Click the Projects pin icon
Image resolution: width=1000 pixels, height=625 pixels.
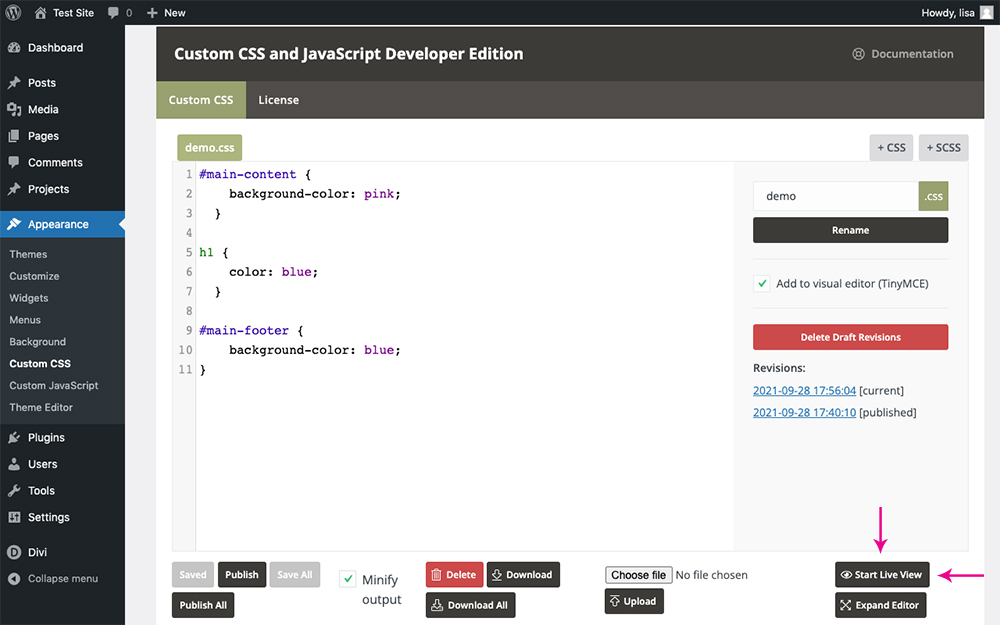pos(14,189)
